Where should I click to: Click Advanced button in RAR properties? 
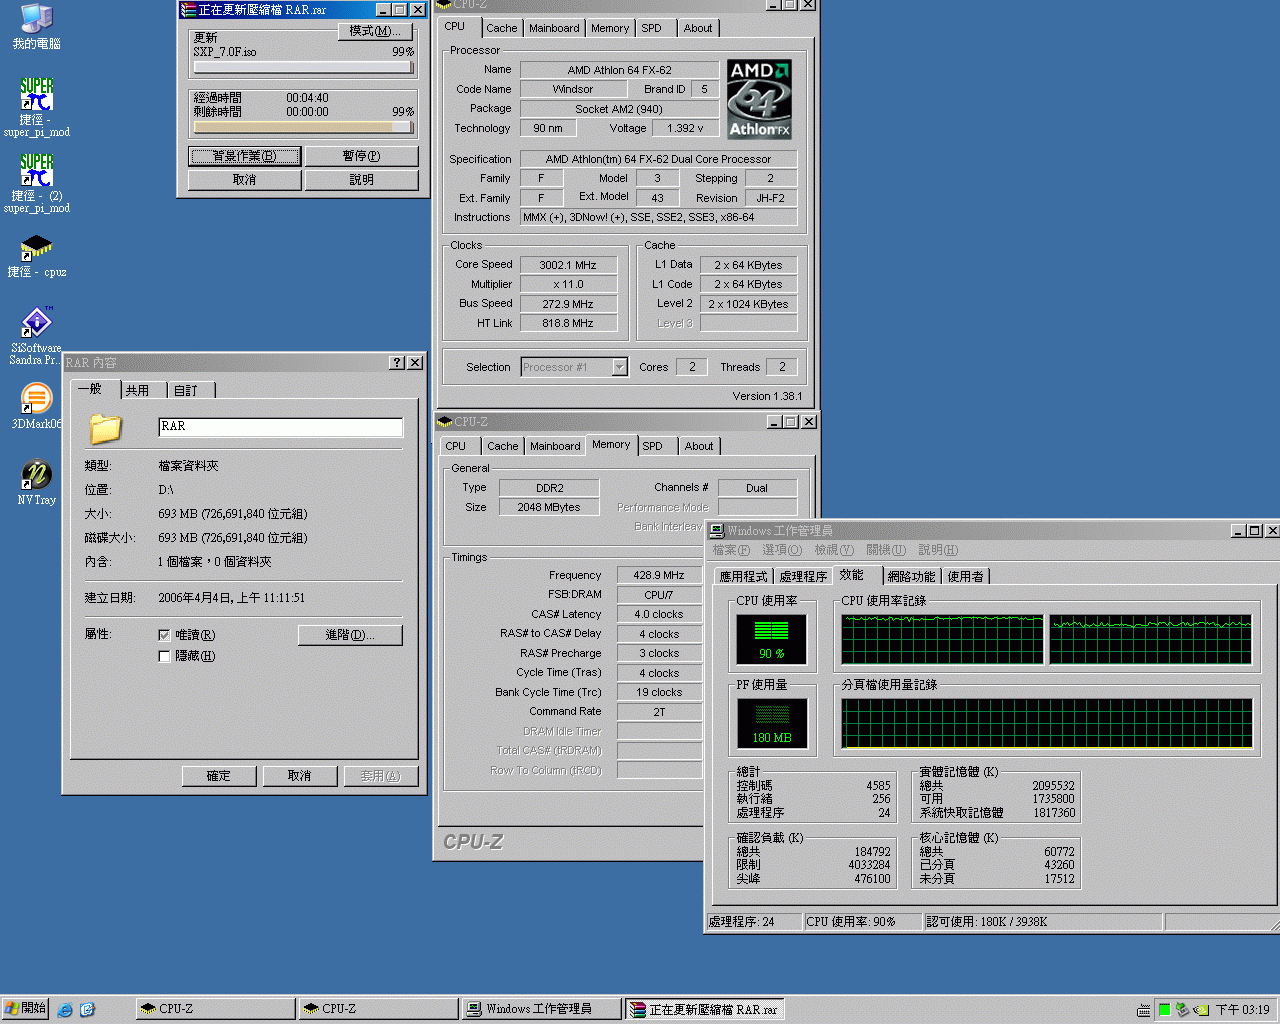(x=350, y=635)
